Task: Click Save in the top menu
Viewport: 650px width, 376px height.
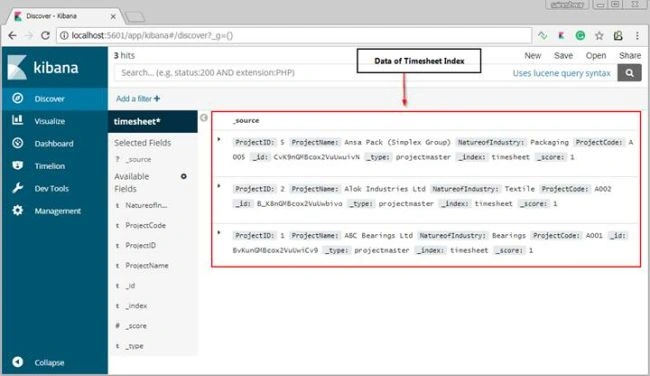Action: [x=563, y=56]
